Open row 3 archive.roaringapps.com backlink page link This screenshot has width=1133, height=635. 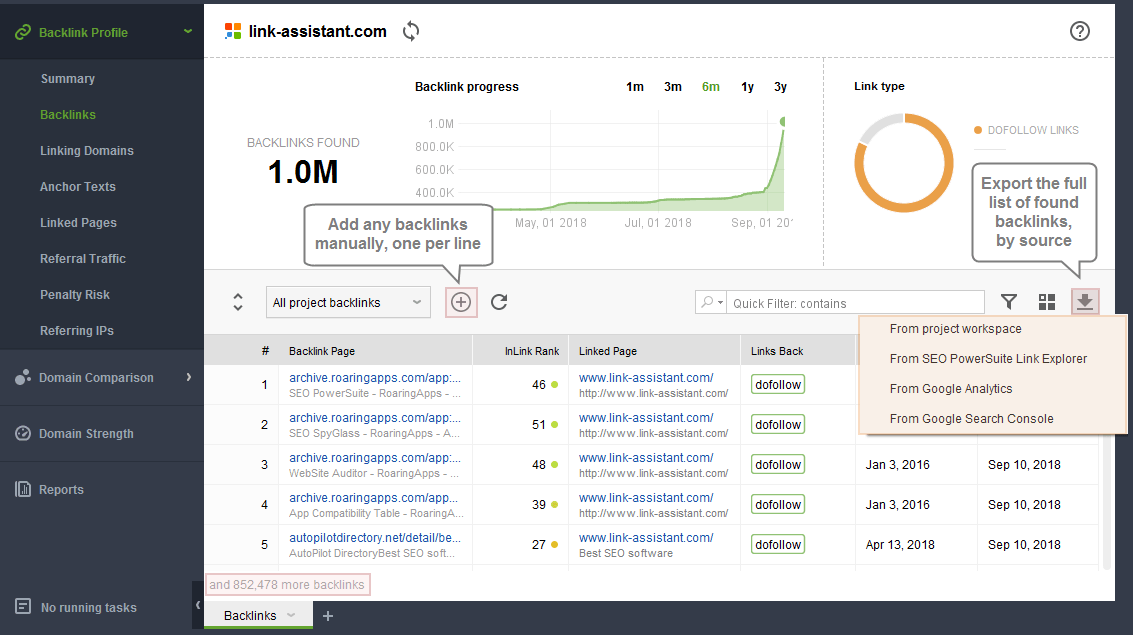pos(375,458)
